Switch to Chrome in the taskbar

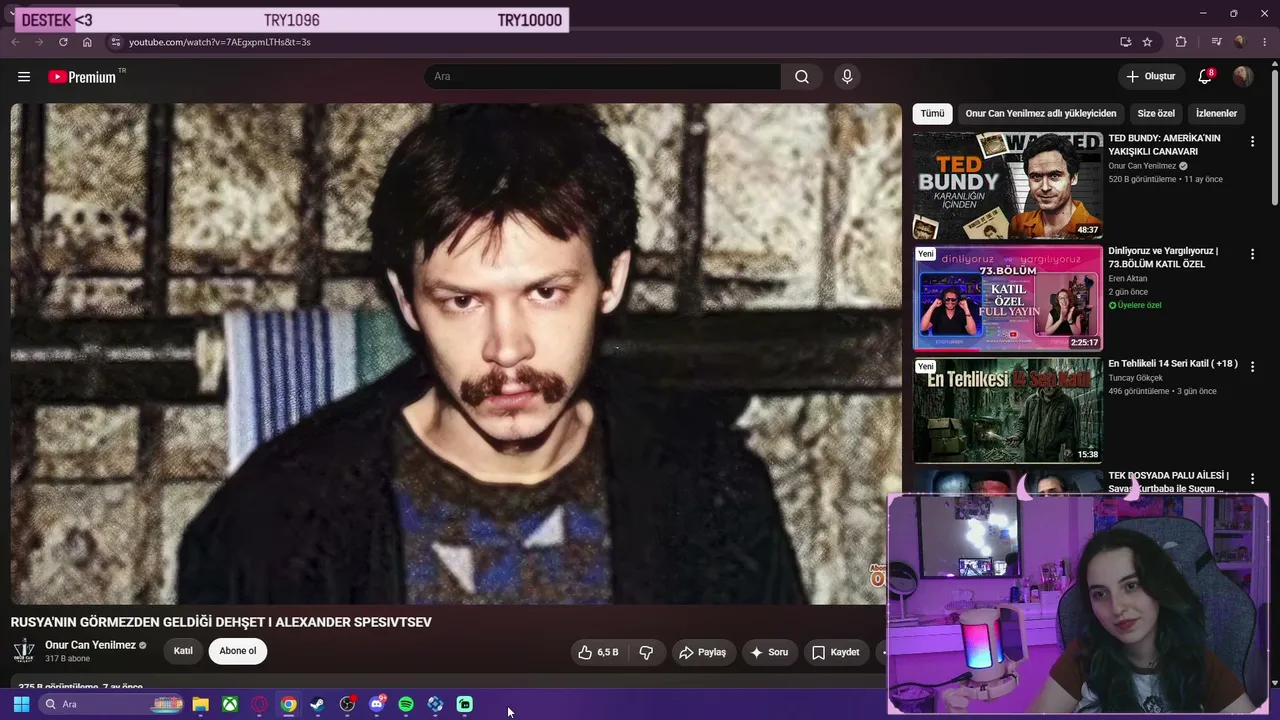tap(288, 704)
